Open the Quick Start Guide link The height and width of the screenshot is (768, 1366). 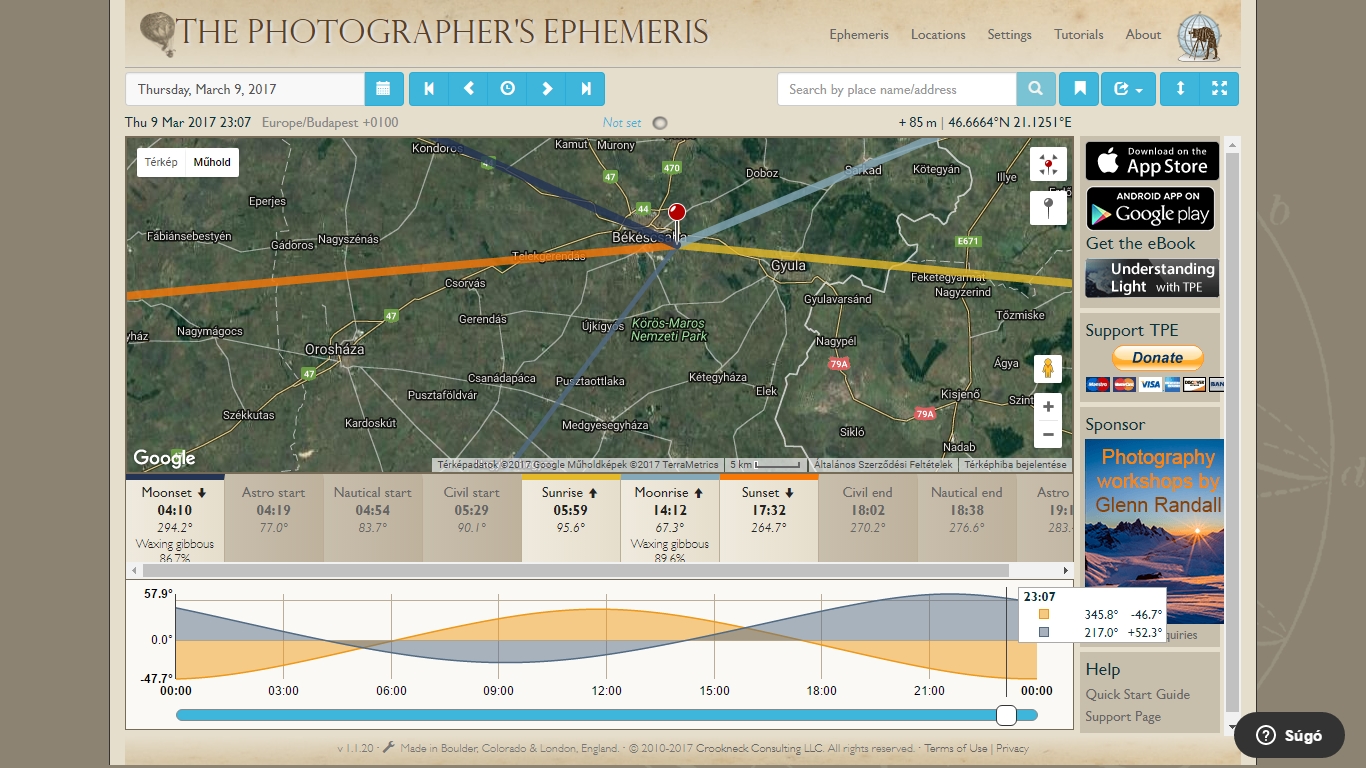pyautogui.click(x=1138, y=694)
